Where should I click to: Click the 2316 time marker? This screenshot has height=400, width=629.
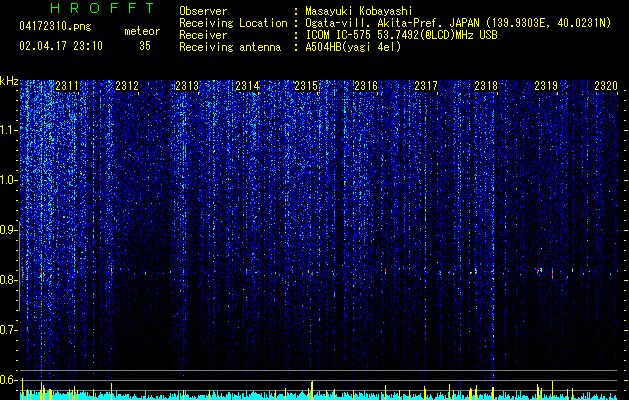(366, 86)
